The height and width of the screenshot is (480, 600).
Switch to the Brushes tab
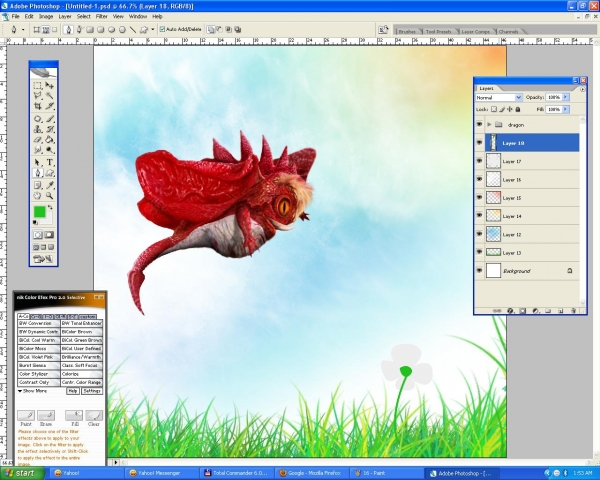407,31
